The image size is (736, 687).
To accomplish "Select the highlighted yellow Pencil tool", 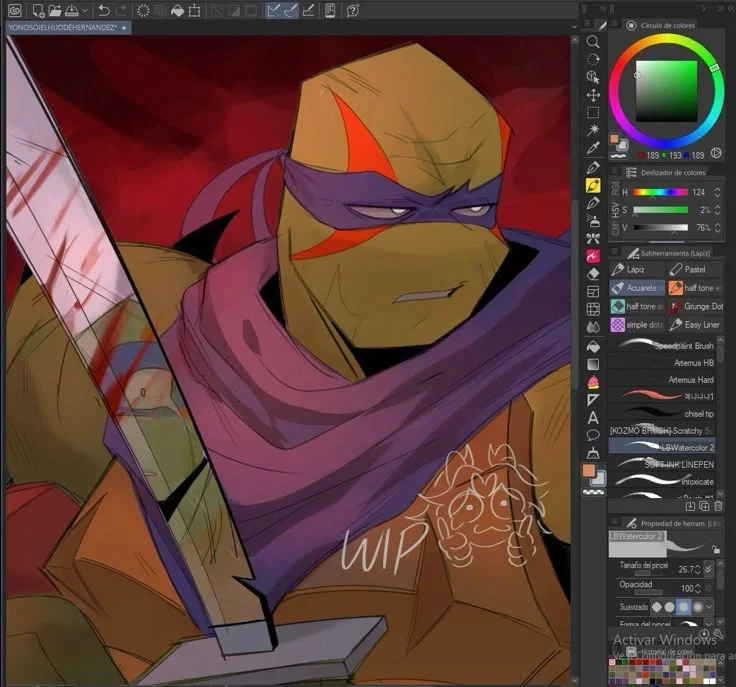I will [x=593, y=185].
